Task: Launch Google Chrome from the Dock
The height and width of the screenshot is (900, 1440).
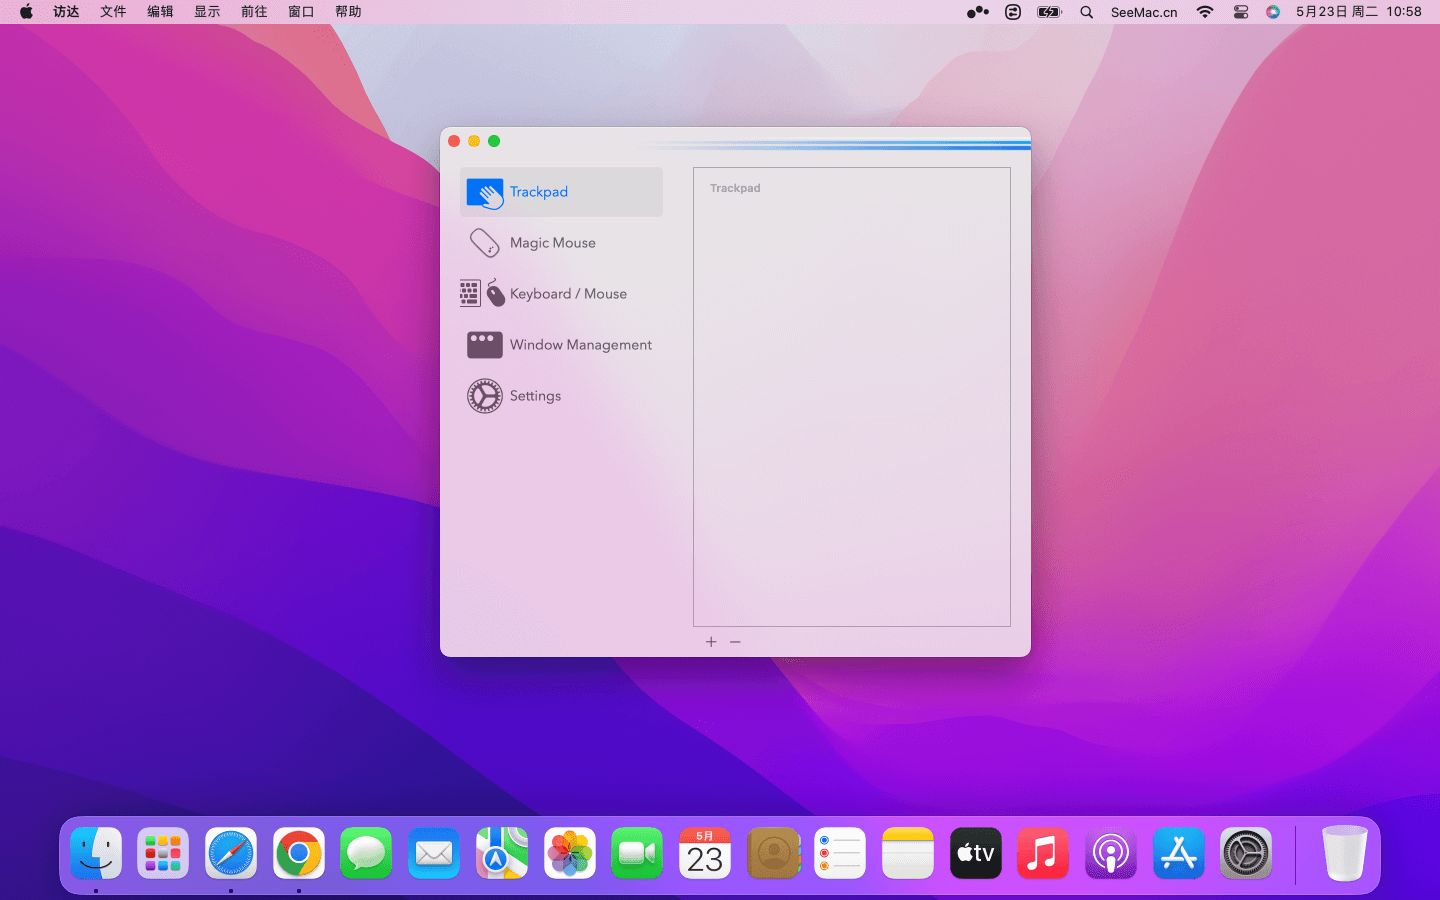Action: click(299, 854)
